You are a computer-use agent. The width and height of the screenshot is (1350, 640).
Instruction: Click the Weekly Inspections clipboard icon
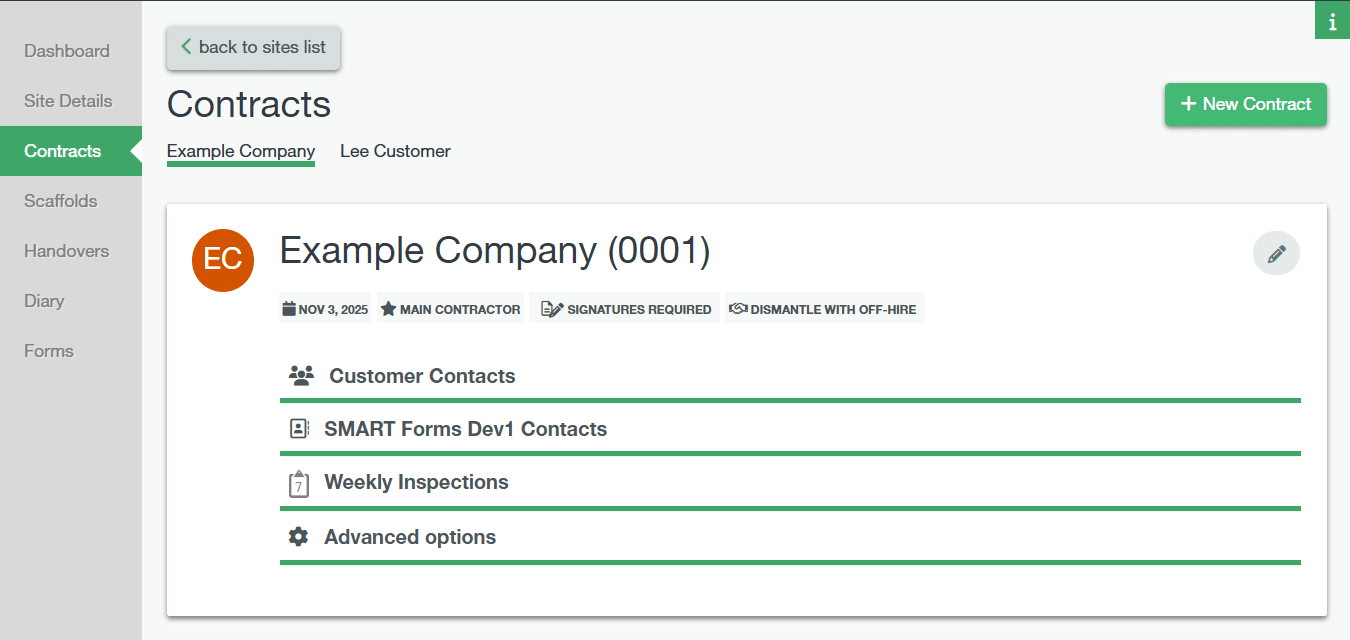[298, 484]
